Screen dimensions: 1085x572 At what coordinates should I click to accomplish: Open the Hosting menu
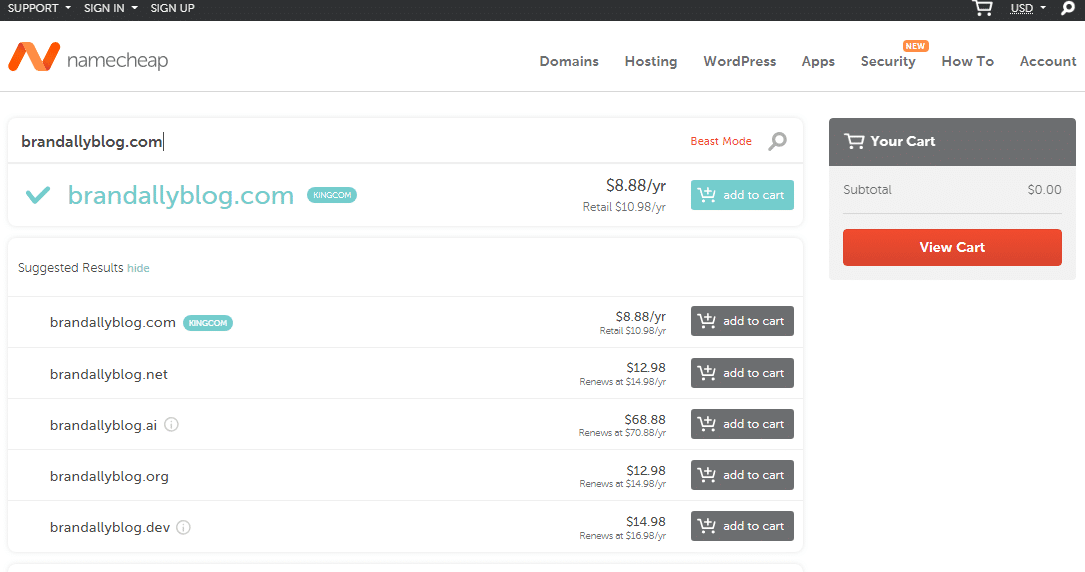point(650,62)
